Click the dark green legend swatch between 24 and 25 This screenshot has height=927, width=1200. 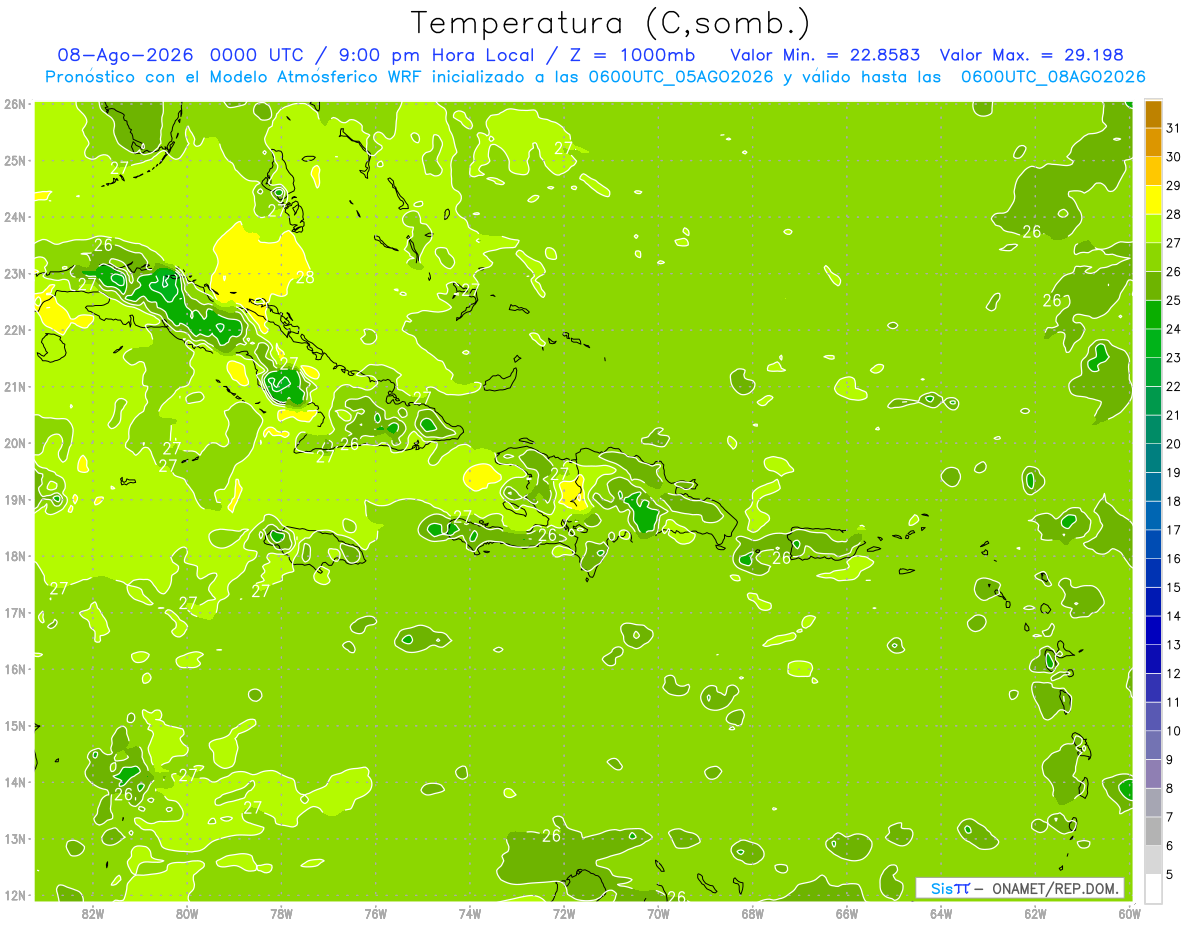coord(1153,315)
